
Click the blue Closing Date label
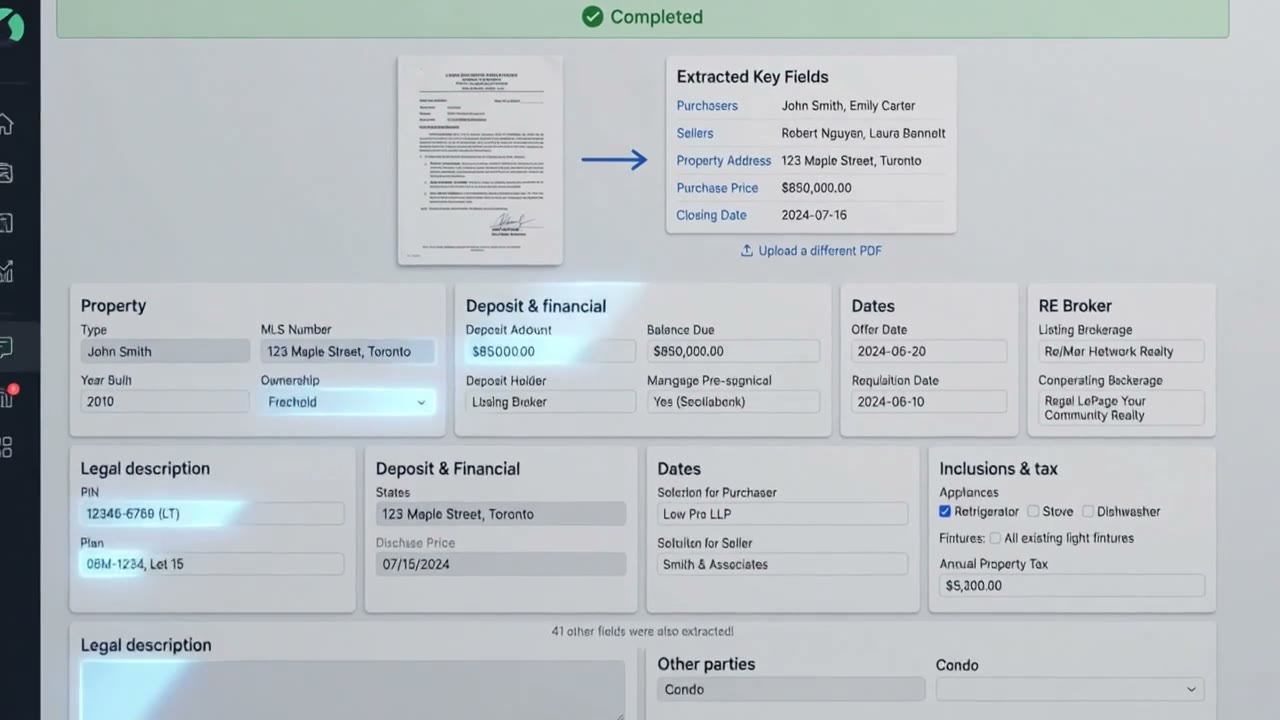coord(711,215)
